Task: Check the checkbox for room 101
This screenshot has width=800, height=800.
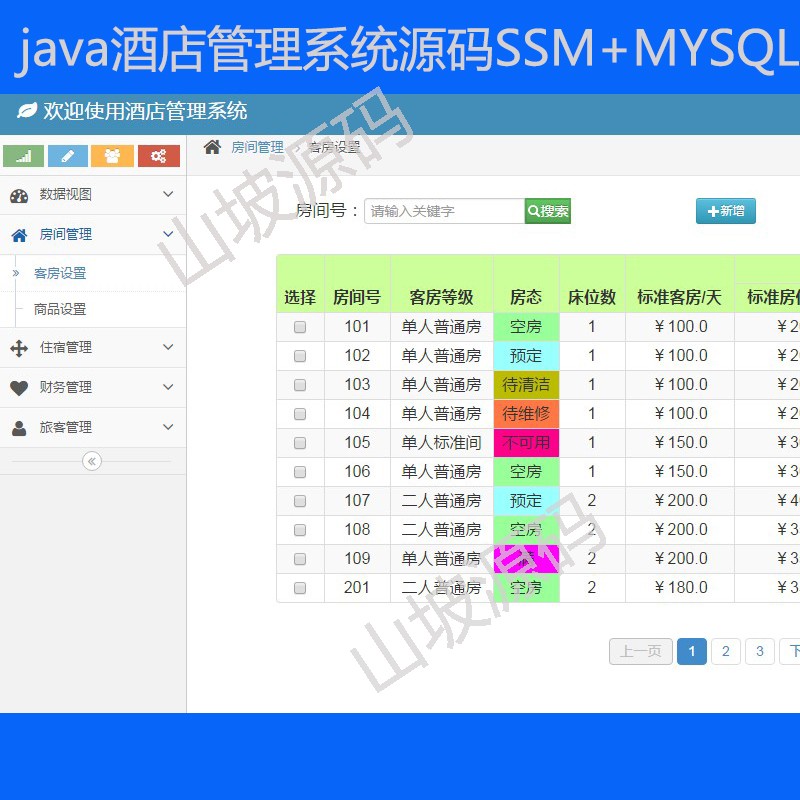Action: tap(299, 326)
